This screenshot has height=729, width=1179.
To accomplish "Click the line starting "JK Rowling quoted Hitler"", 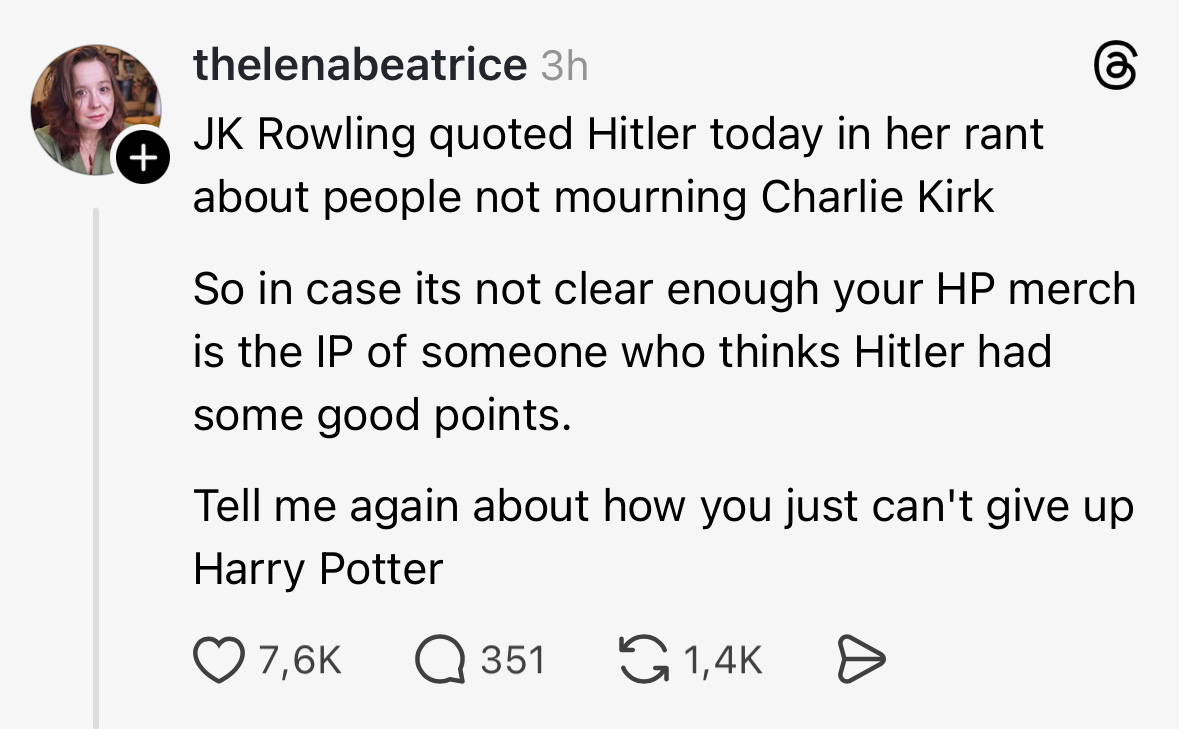I will click(x=618, y=134).
